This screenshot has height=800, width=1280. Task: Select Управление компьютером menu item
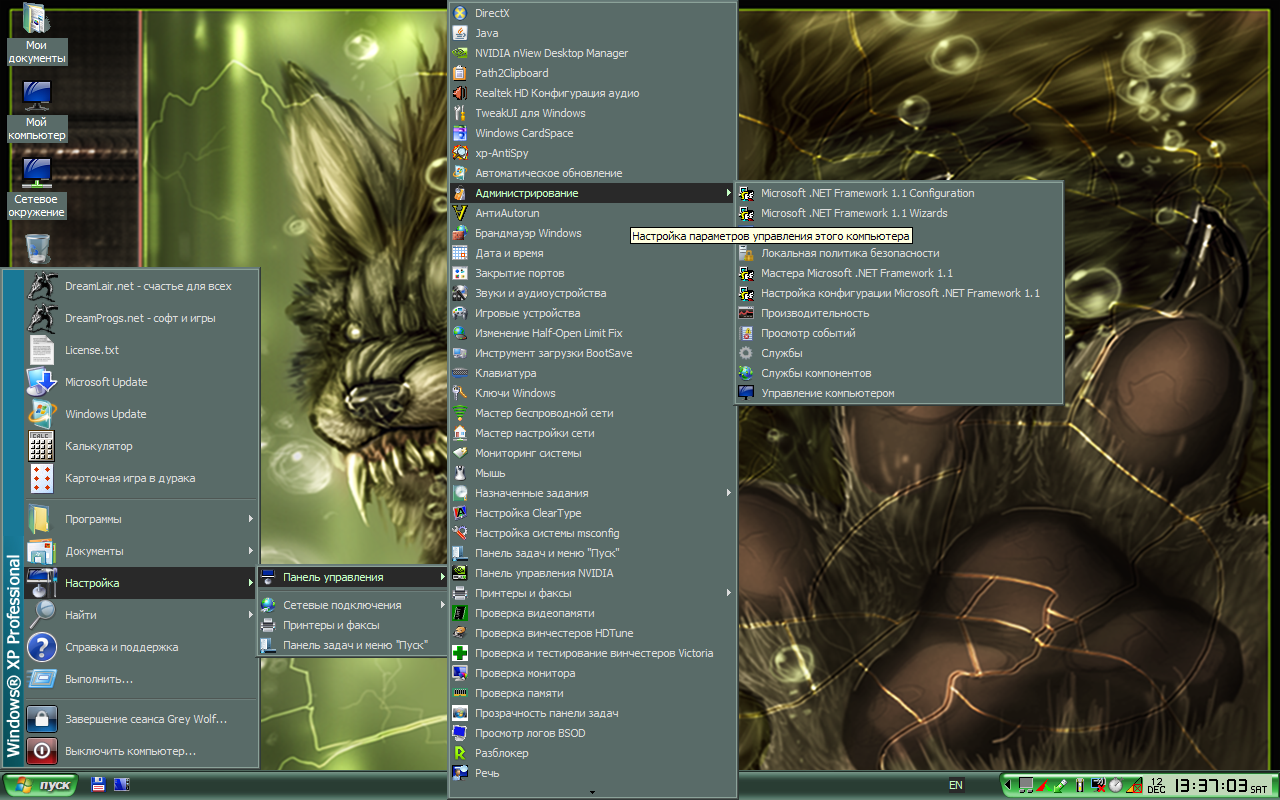coord(827,393)
